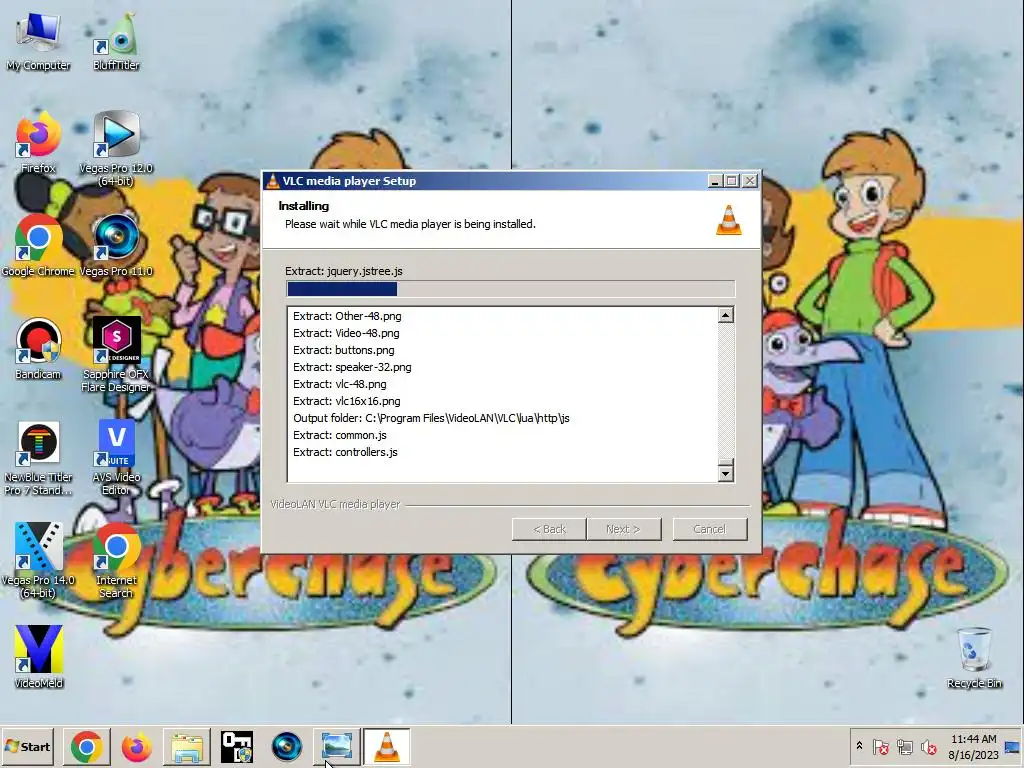The height and width of the screenshot is (768, 1024).
Task: Launch BluffTitler from the desktop
Action: 116,42
